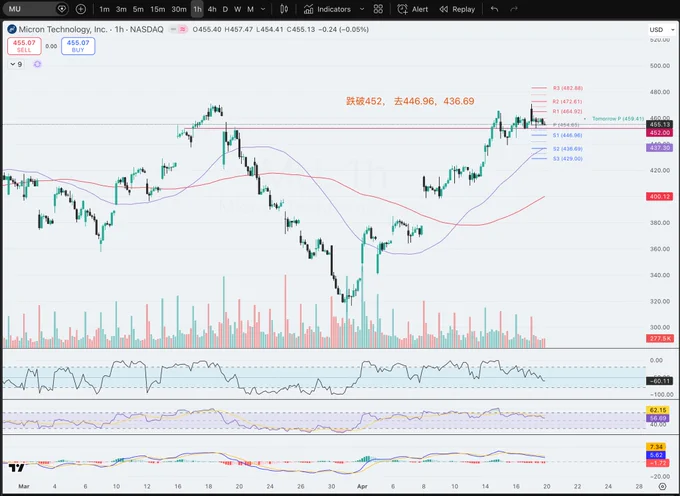The image size is (680, 496).
Task: Click the orange text note 跌破452
Action: tap(410, 101)
